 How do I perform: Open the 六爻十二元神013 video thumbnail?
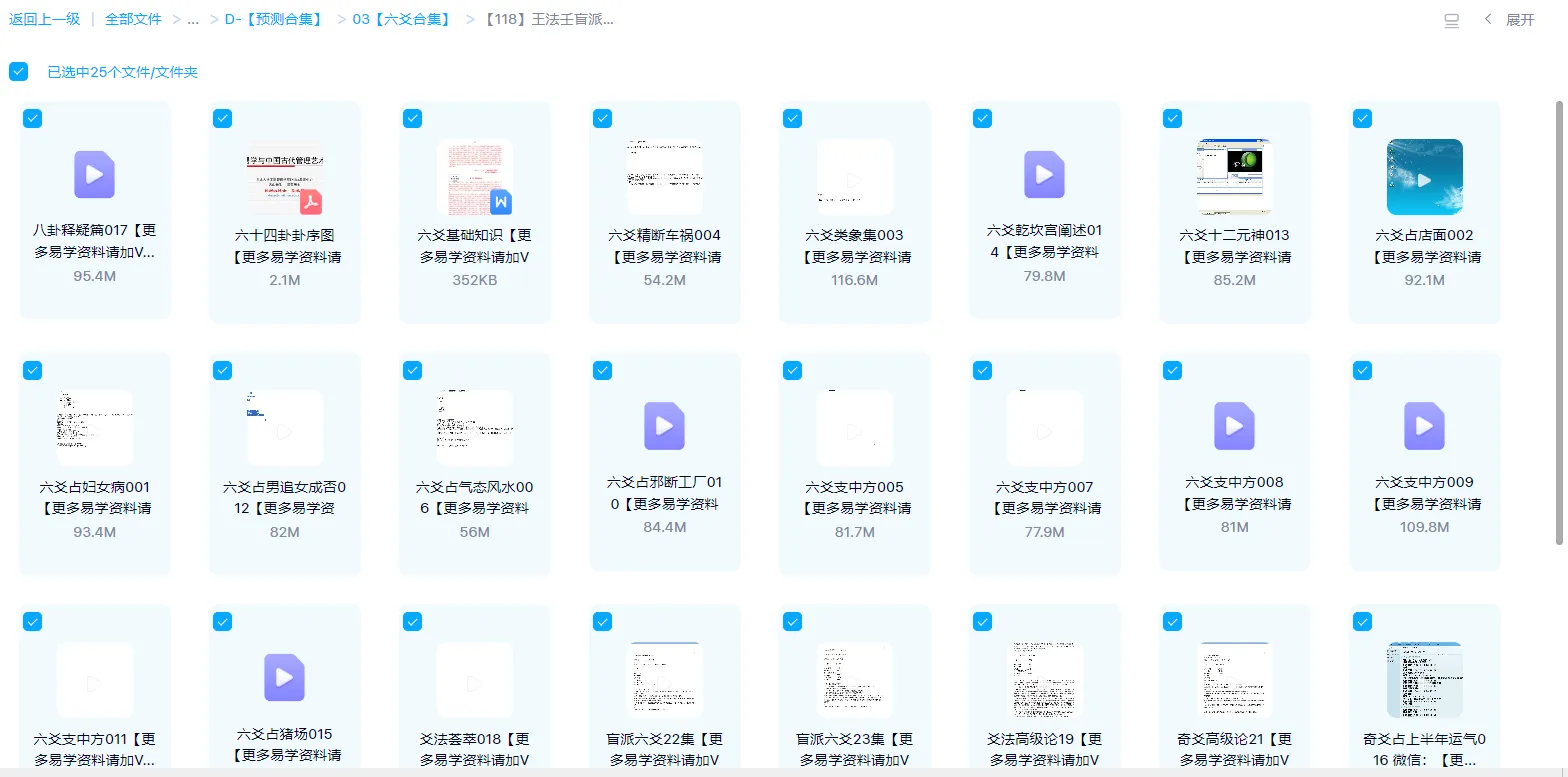(1234, 177)
